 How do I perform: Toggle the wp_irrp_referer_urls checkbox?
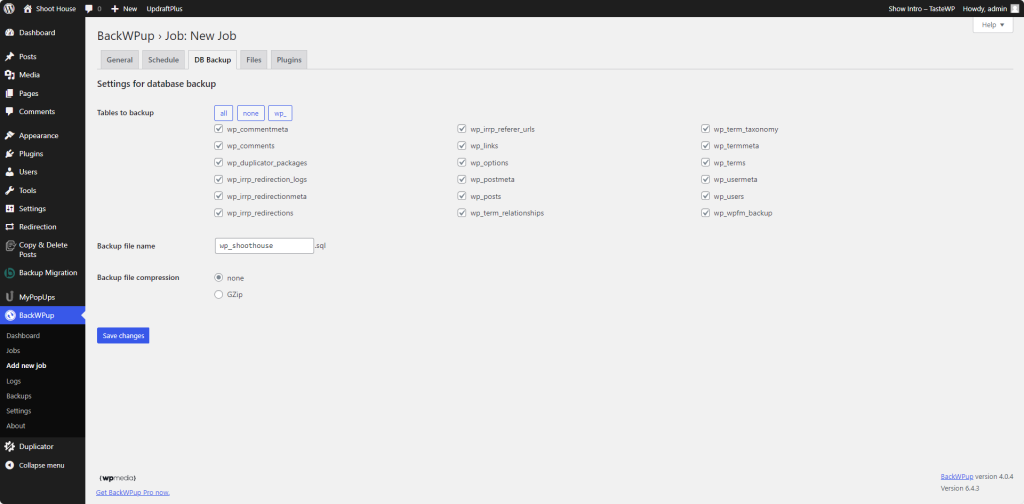[x=462, y=129]
